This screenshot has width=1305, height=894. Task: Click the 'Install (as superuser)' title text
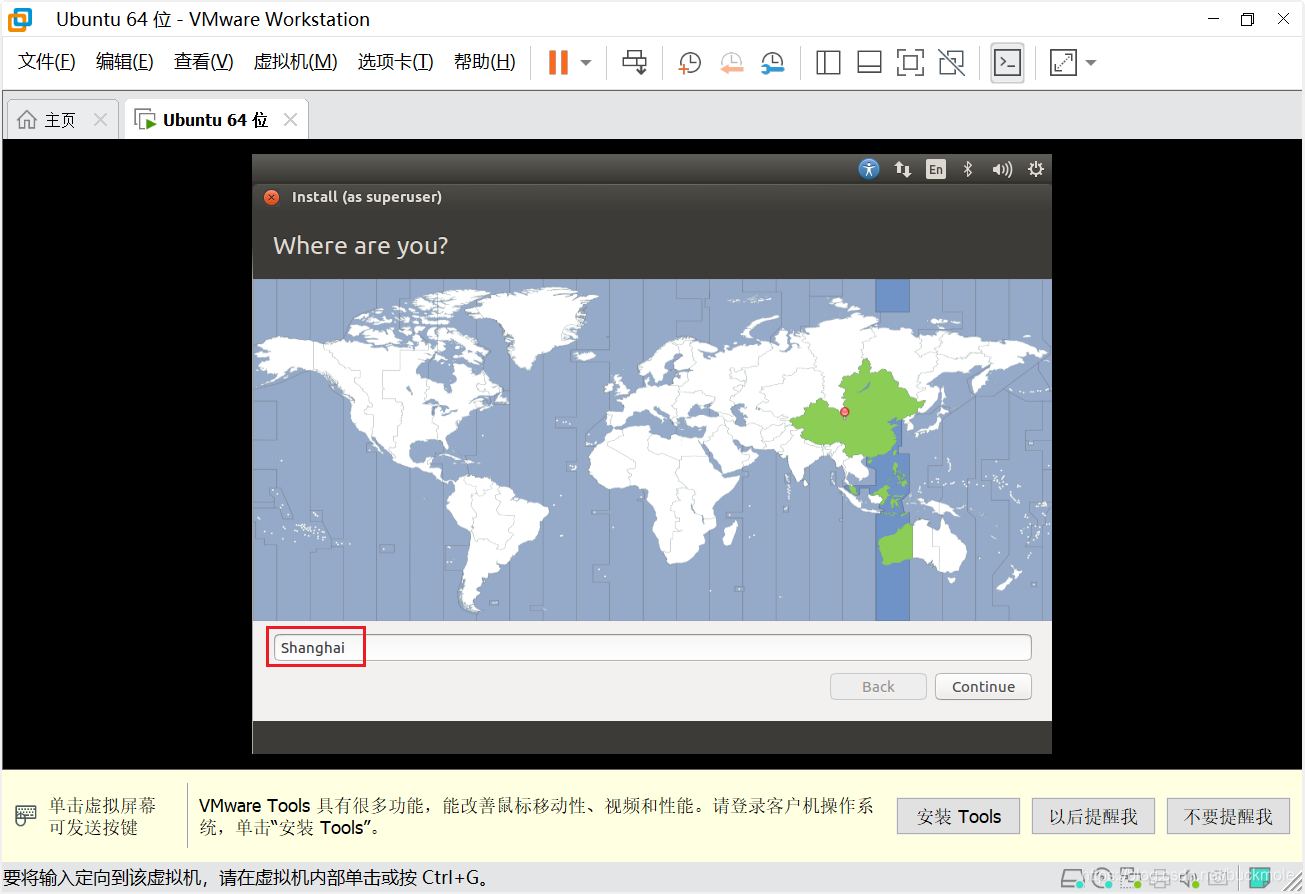367,197
